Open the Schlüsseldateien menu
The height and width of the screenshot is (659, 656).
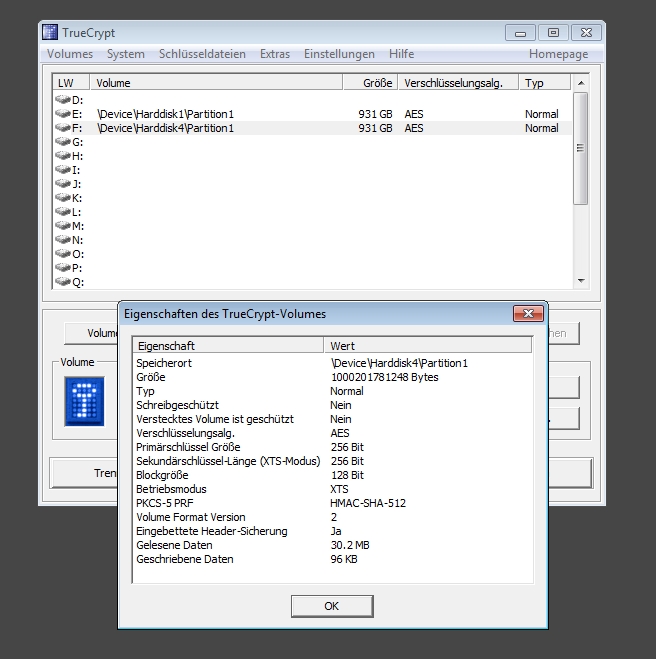click(202, 54)
